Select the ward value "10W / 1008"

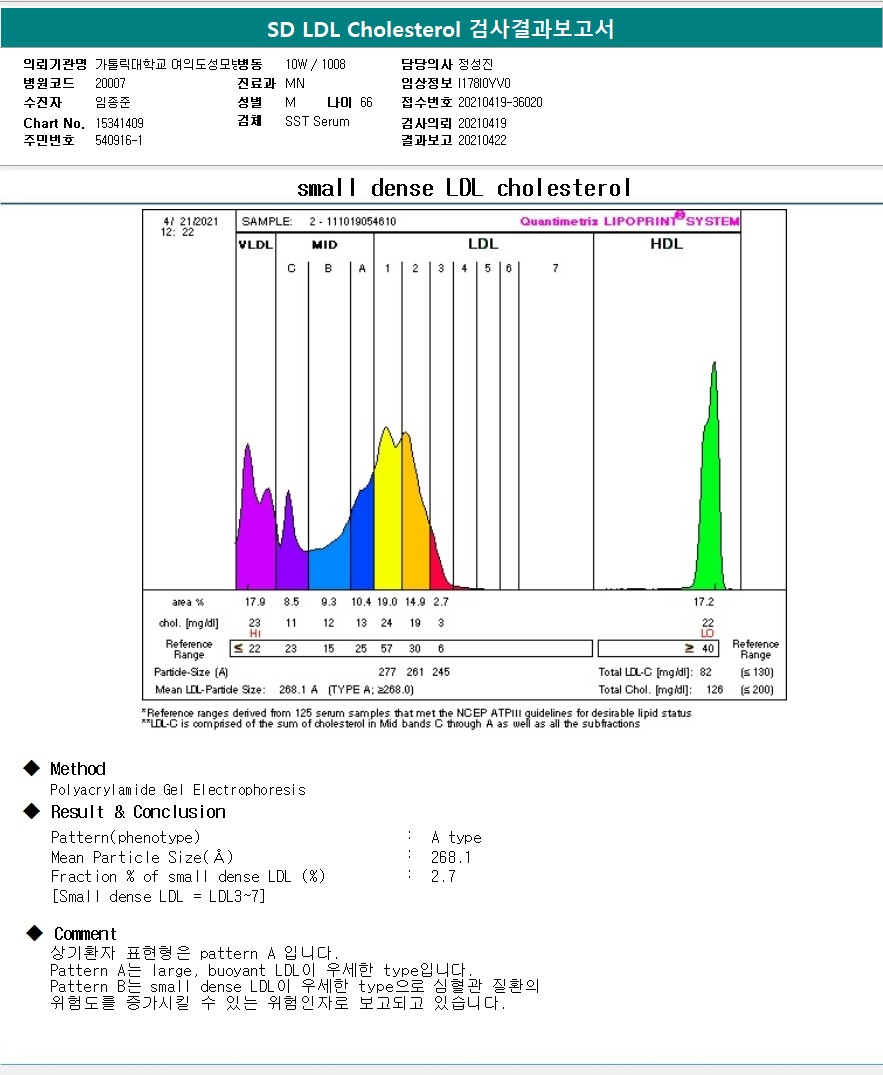point(315,64)
